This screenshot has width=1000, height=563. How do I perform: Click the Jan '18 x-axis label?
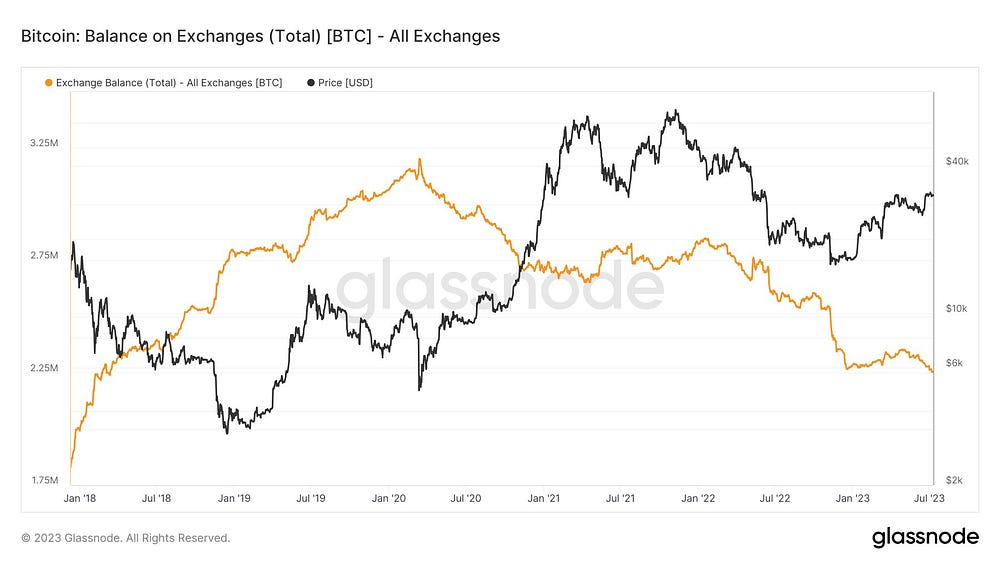[80, 498]
